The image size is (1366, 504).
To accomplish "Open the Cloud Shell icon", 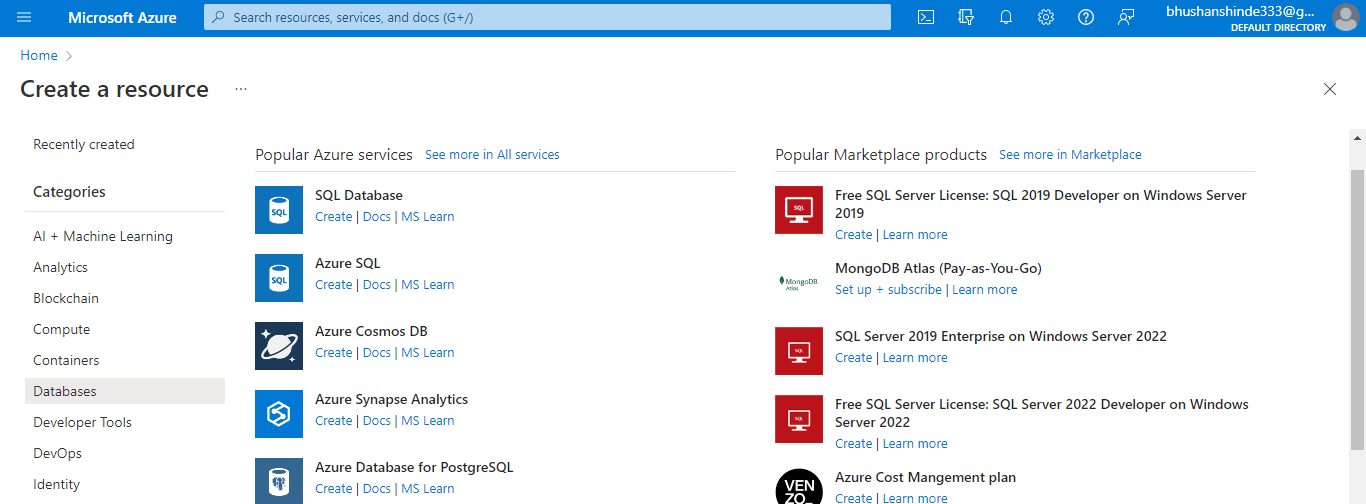I will pos(926,17).
